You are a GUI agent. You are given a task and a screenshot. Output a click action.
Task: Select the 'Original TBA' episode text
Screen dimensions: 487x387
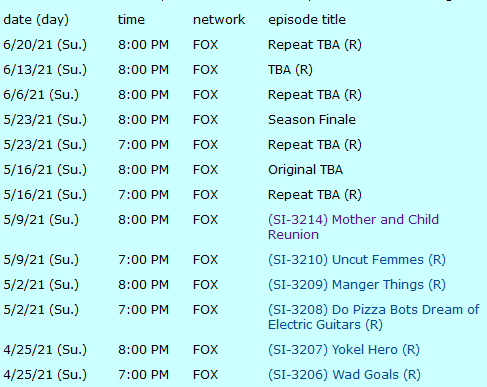pos(305,170)
